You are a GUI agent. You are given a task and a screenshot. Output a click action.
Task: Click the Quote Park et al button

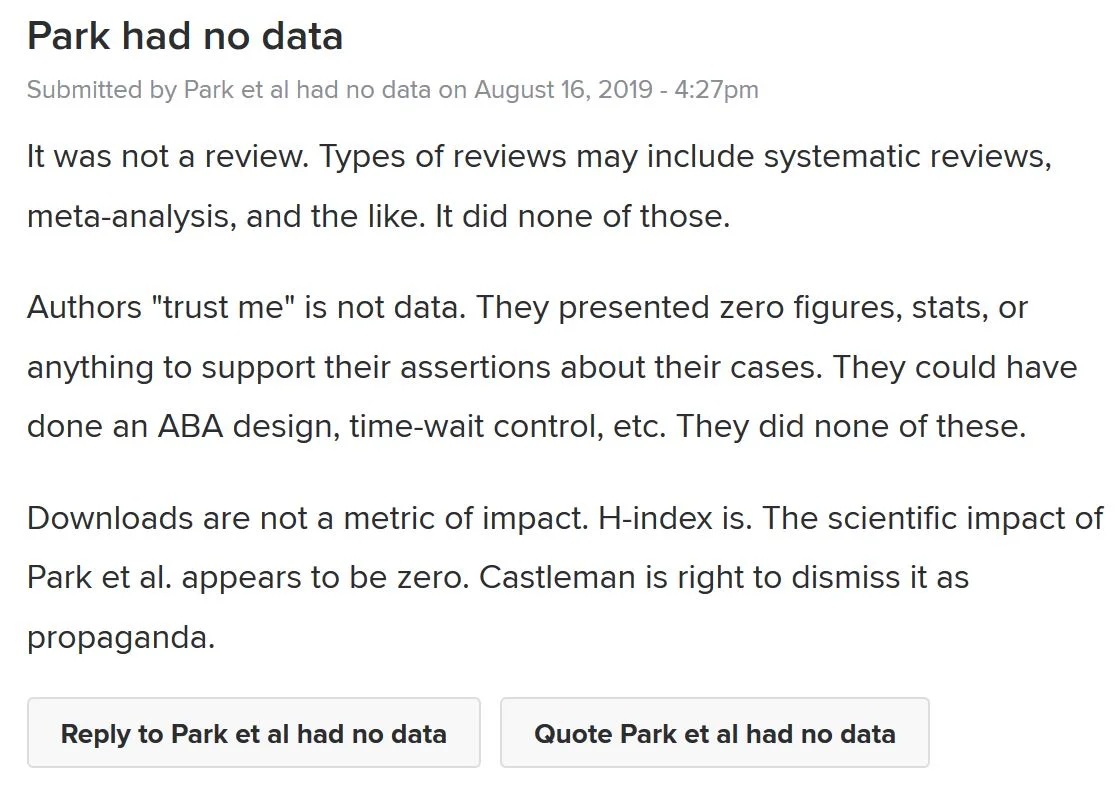tap(714, 733)
